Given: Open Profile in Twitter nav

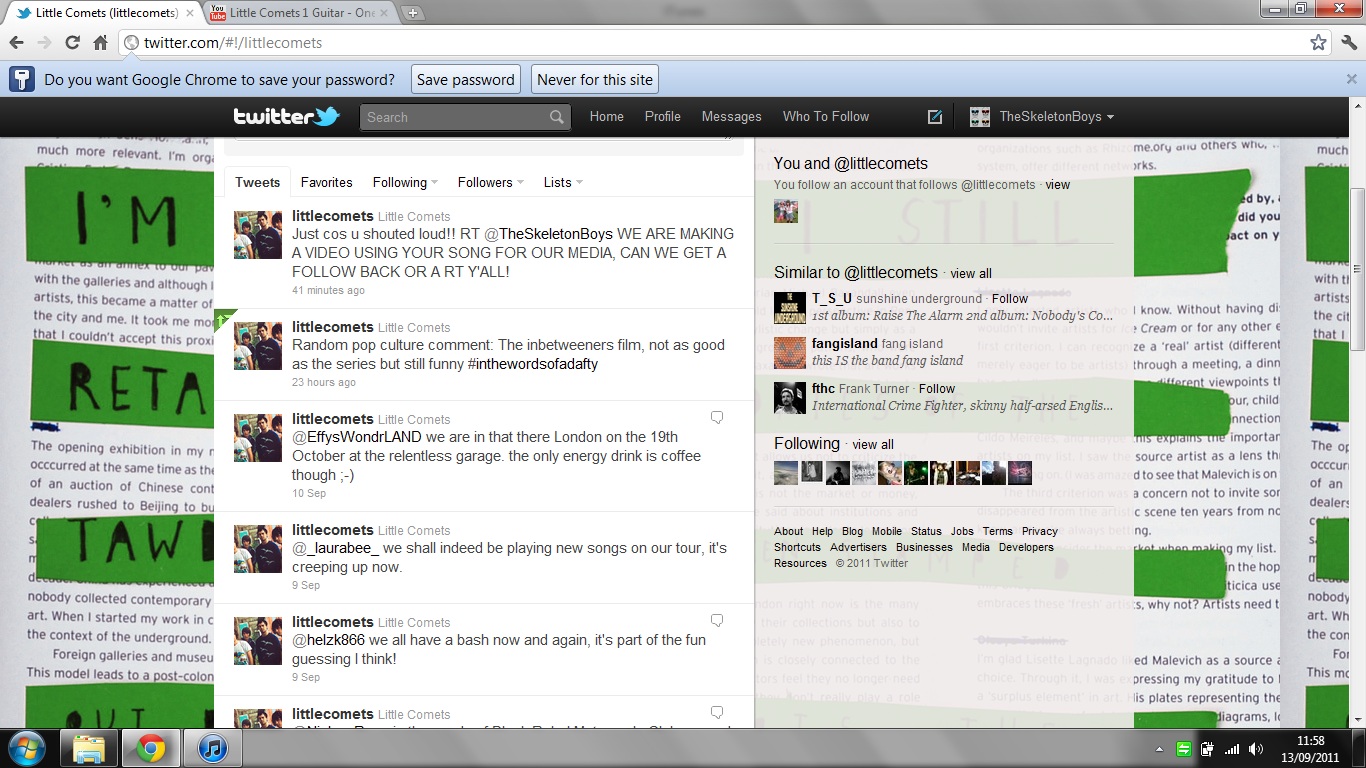Looking at the screenshot, I should pyautogui.click(x=662, y=116).
